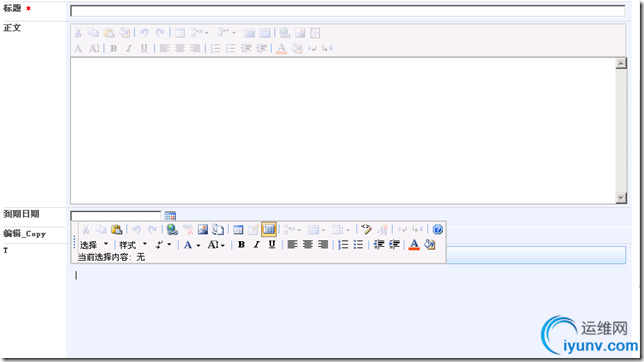
Task: Open help via blue question mark
Action: (x=438, y=229)
